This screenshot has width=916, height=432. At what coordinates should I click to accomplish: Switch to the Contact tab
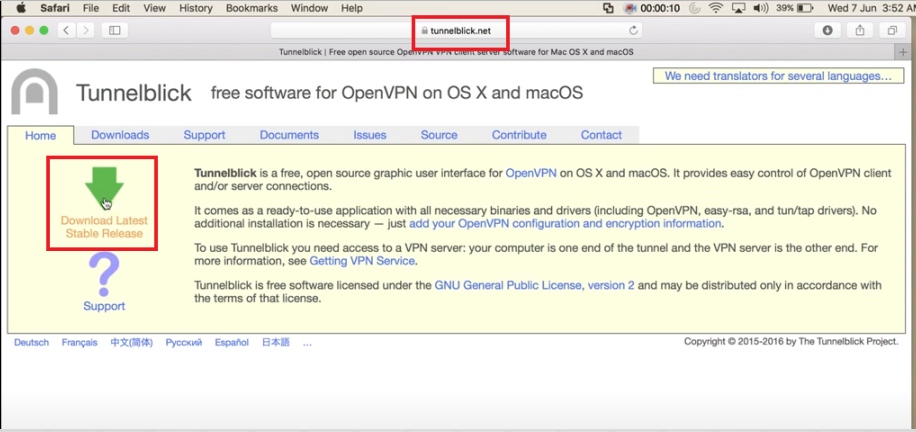coord(601,135)
